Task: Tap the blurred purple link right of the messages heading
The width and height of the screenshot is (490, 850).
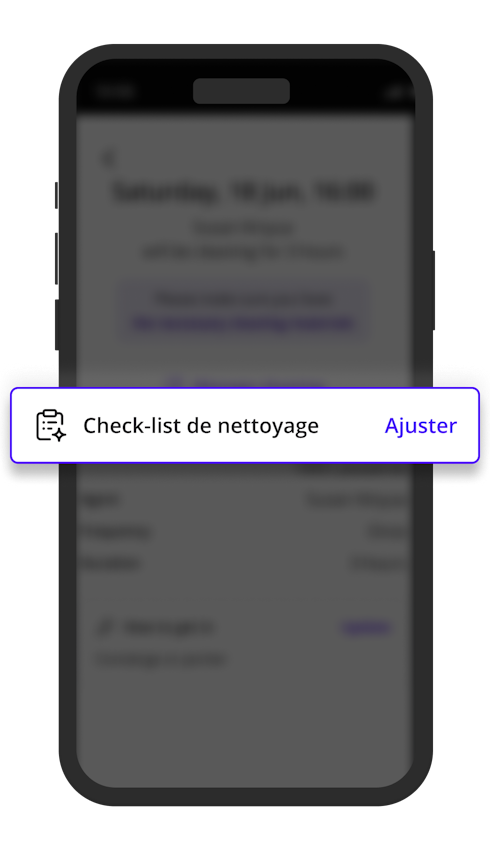Action: [x=366, y=628]
